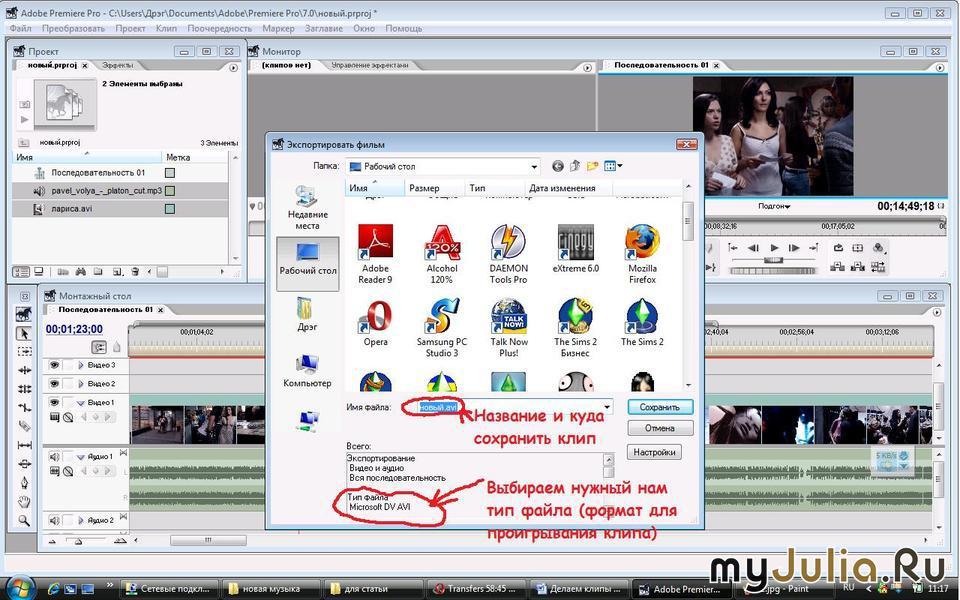The image size is (960, 600).
Task: Switch to the Эффекты tab
Action: pos(118,65)
